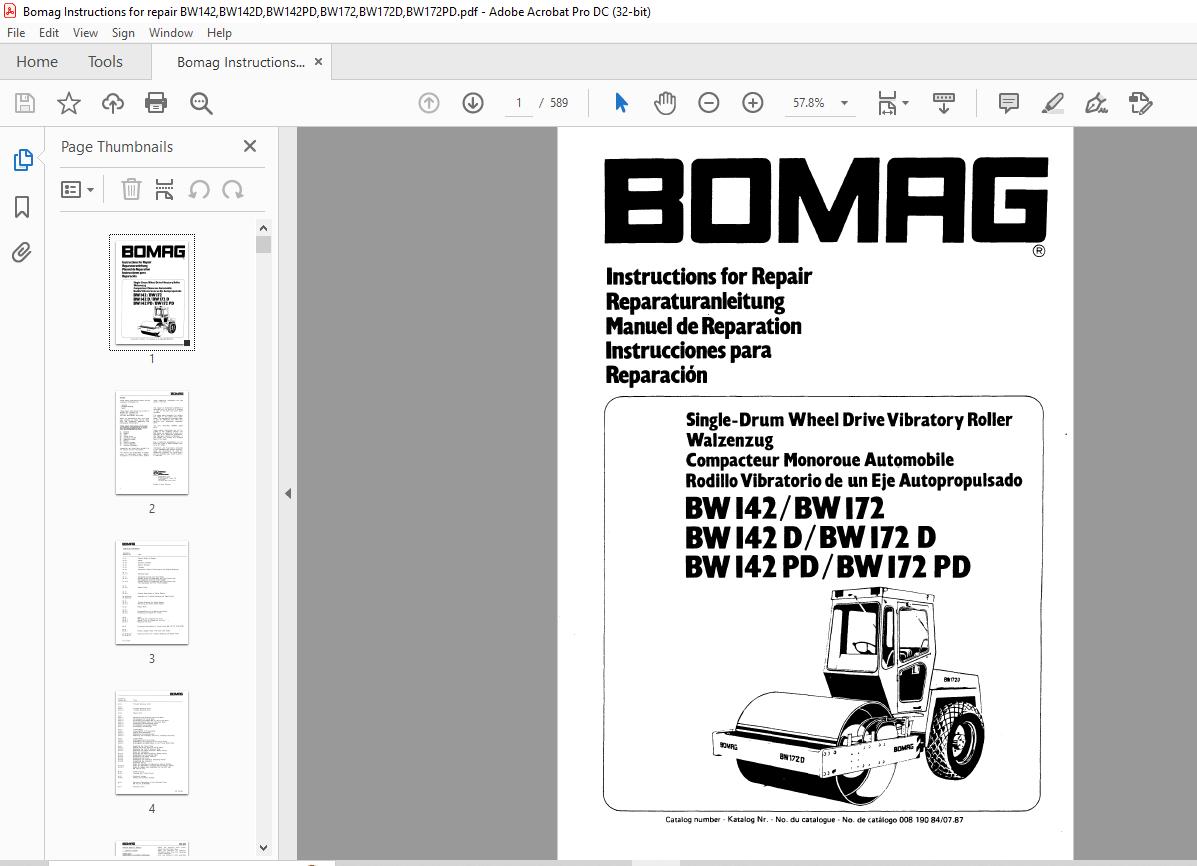Click the fit page scrolling icon

(x=887, y=103)
